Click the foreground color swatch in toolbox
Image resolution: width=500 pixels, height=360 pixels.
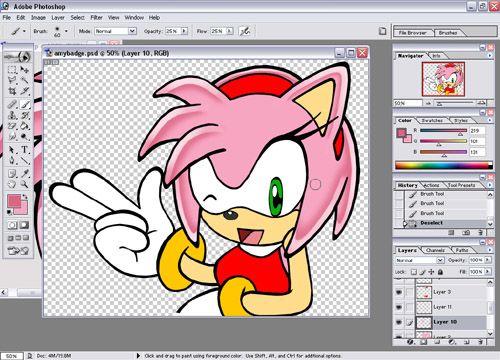(14, 201)
